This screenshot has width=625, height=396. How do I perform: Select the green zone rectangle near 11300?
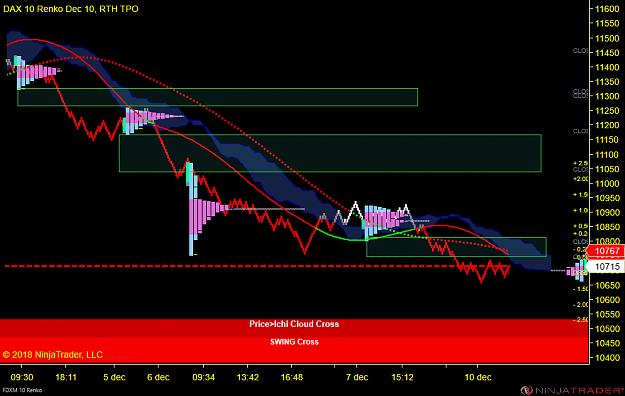pyautogui.click(x=218, y=97)
